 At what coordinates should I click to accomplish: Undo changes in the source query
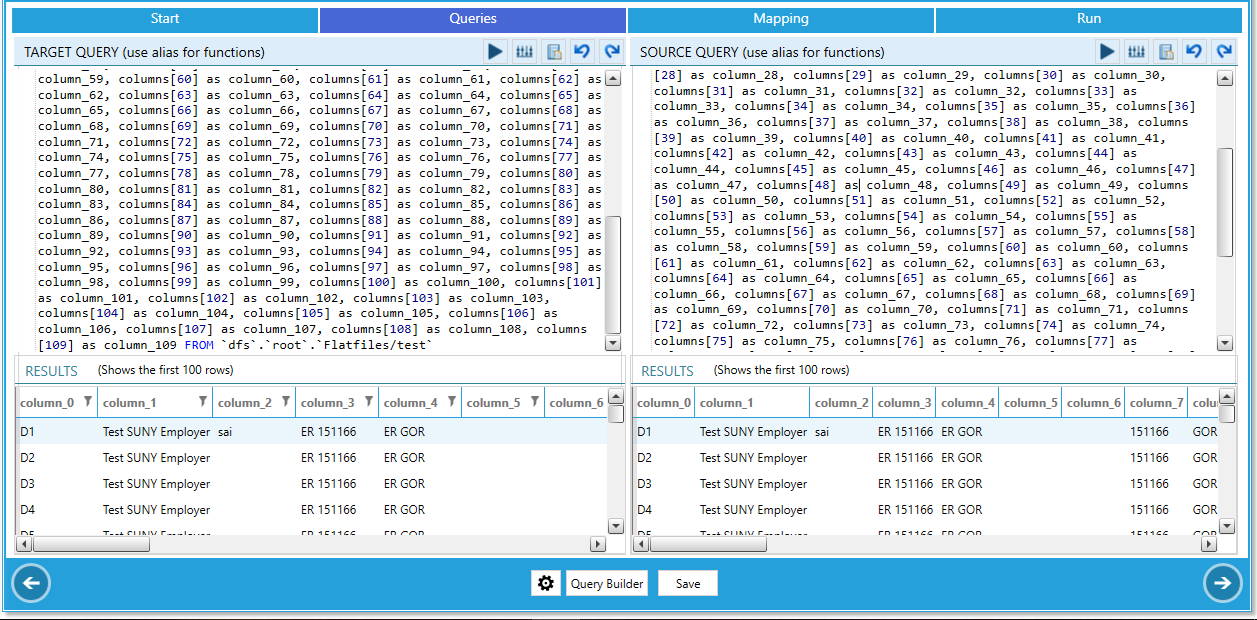click(1194, 51)
